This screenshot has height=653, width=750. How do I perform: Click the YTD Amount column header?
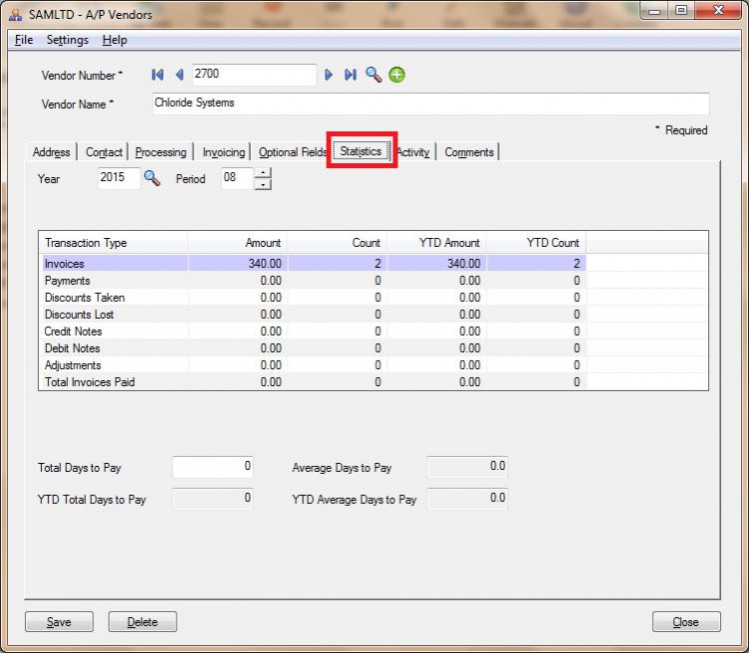click(437, 243)
